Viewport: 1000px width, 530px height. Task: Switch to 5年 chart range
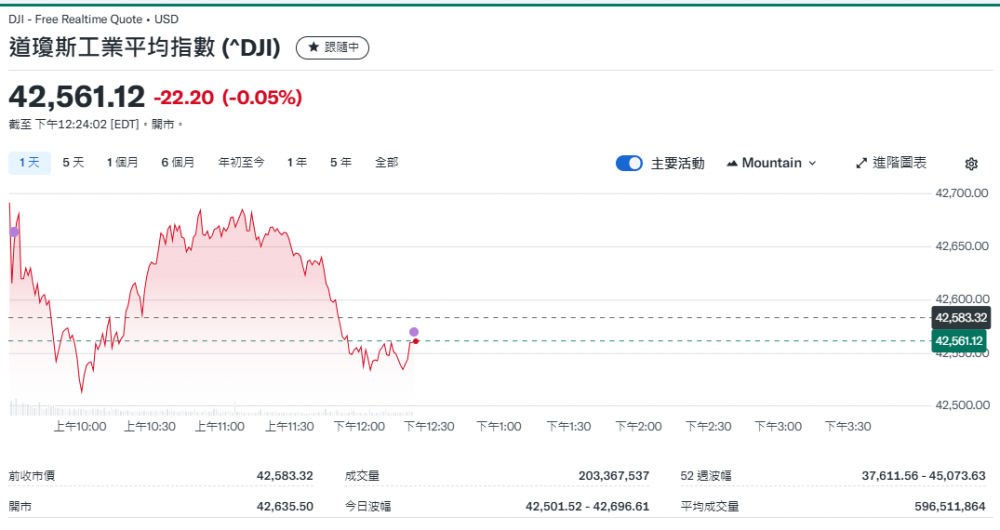(x=341, y=162)
